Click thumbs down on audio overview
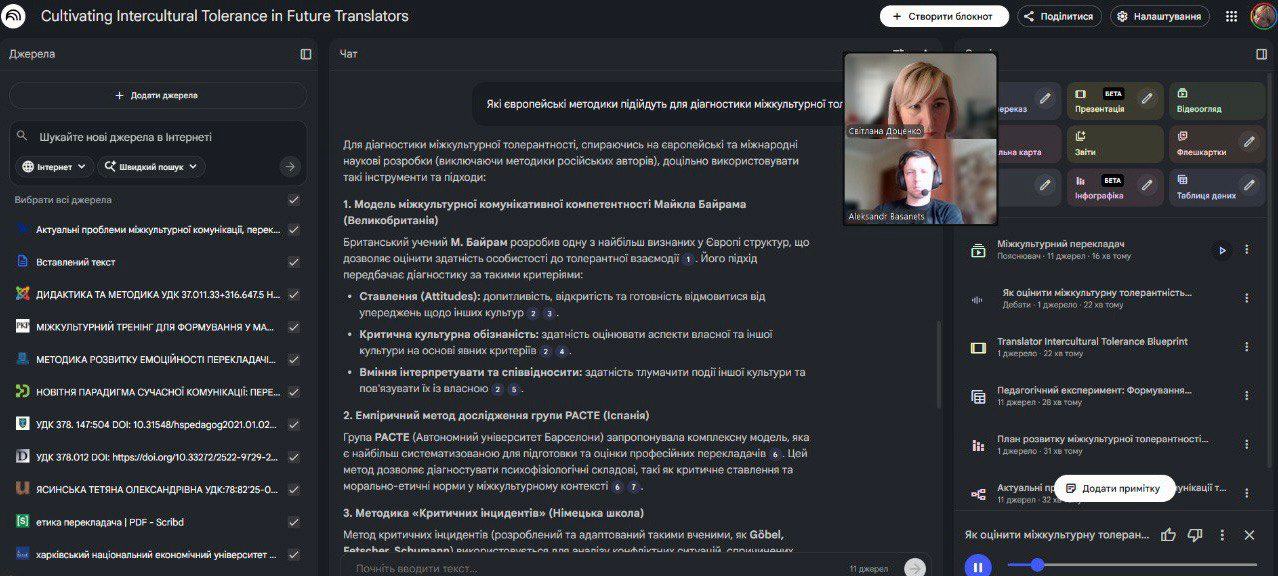The image size is (1278, 576). [x=1195, y=535]
